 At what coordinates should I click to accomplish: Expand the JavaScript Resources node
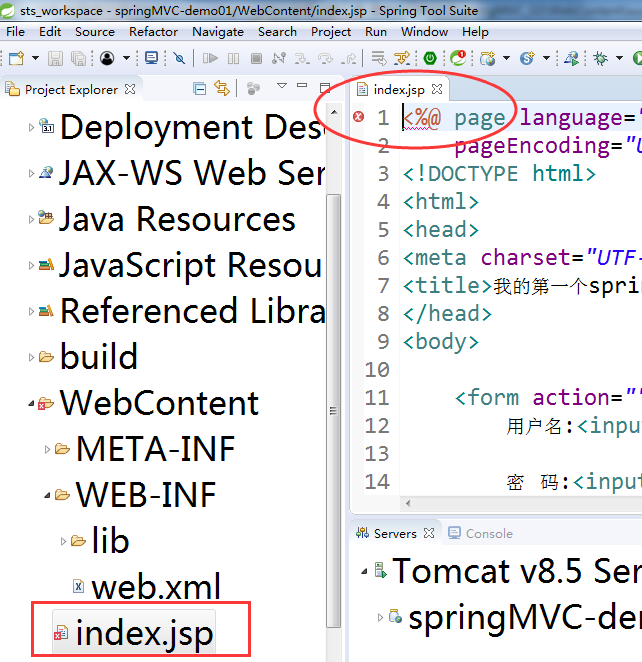coord(31,265)
